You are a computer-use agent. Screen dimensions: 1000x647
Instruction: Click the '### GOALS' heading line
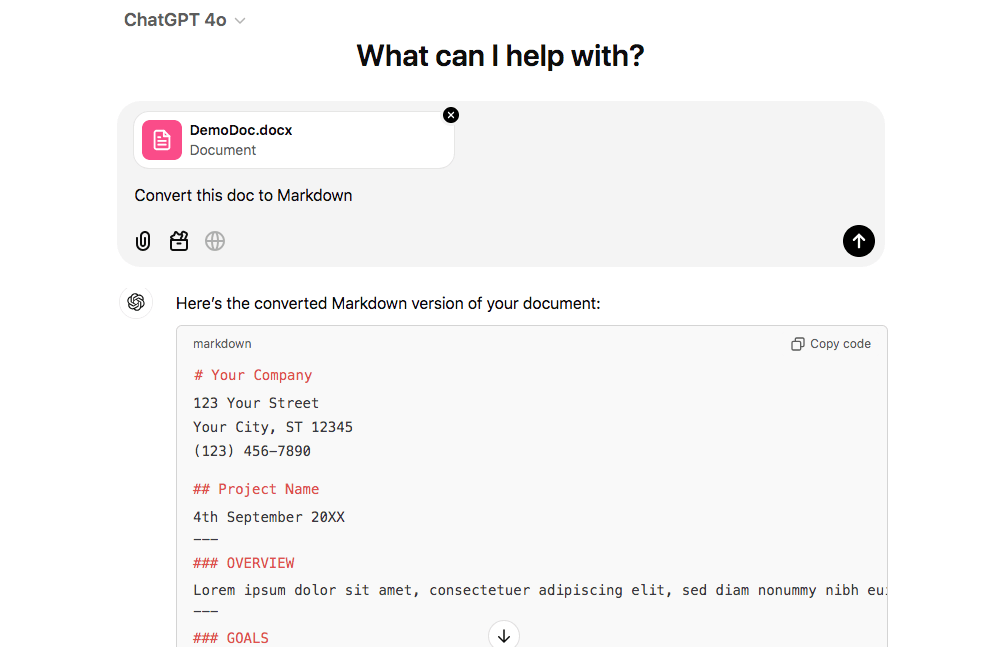(x=231, y=638)
